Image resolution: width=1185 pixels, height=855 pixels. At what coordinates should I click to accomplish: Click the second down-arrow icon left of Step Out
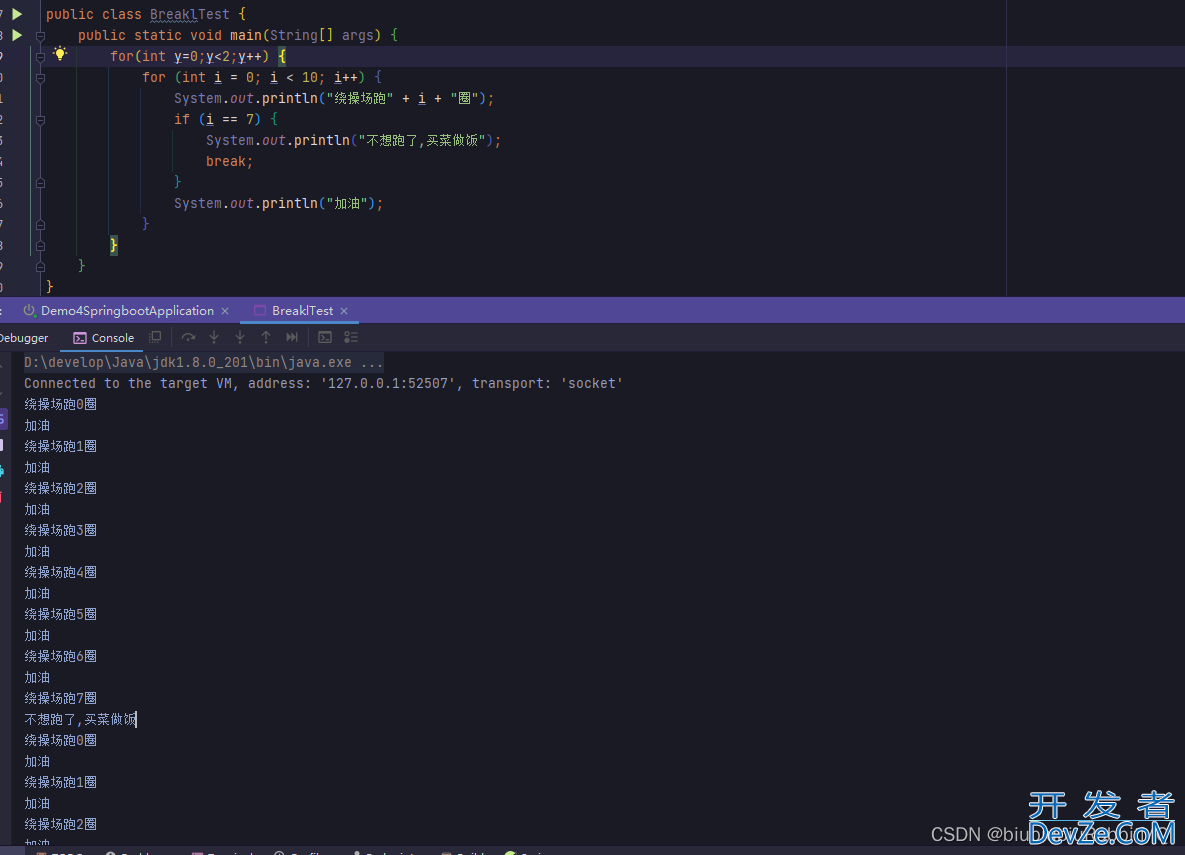click(x=240, y=337)
